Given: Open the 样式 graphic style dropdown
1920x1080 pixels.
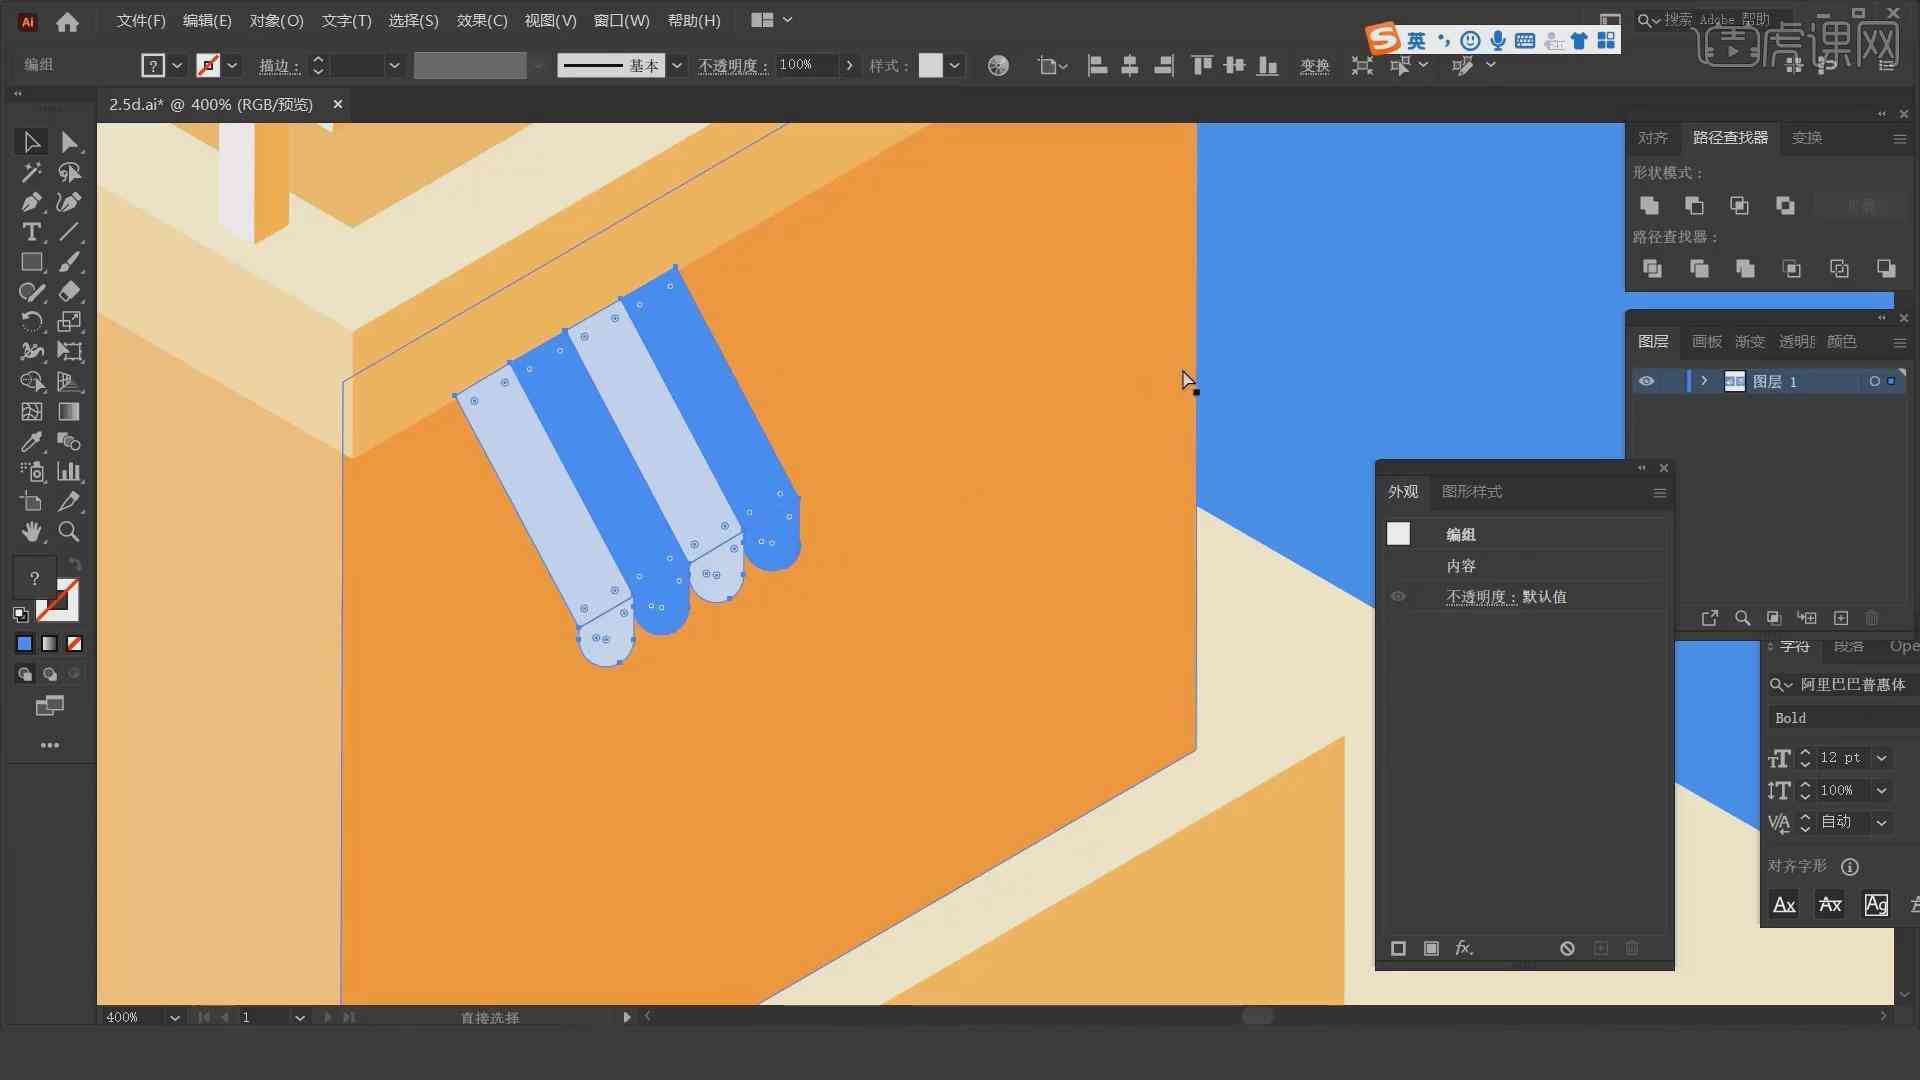Looking at the screenshot, I should 955,65.
